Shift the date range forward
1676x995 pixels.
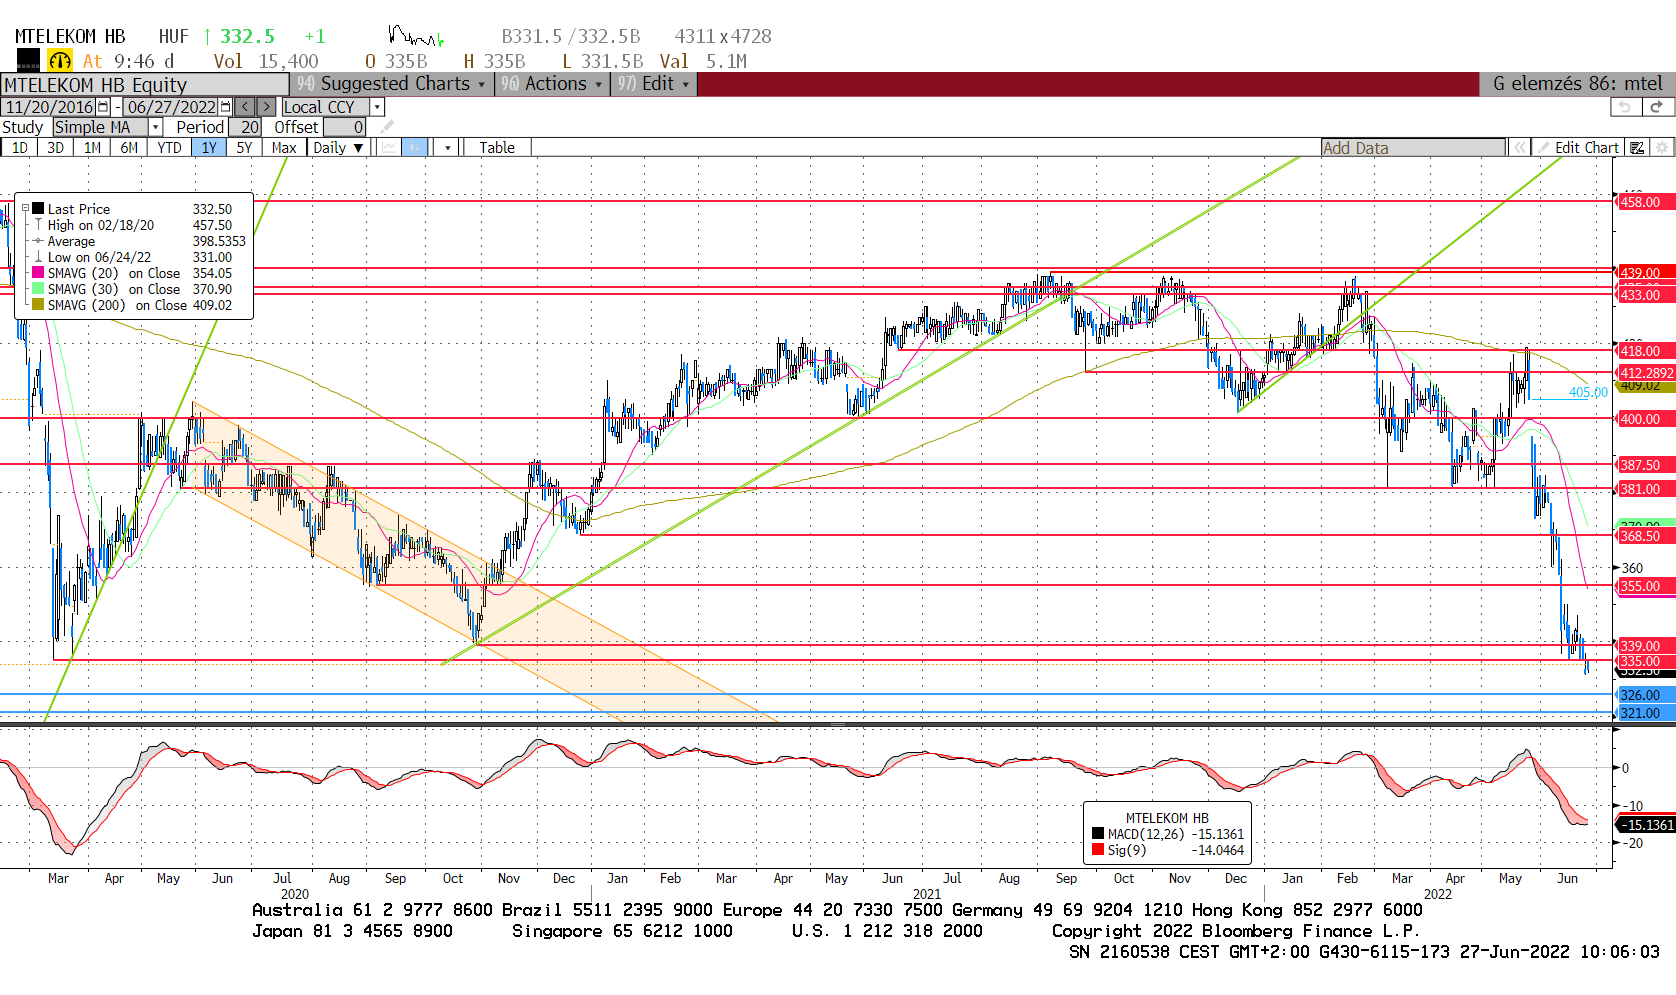click(267, 107)
